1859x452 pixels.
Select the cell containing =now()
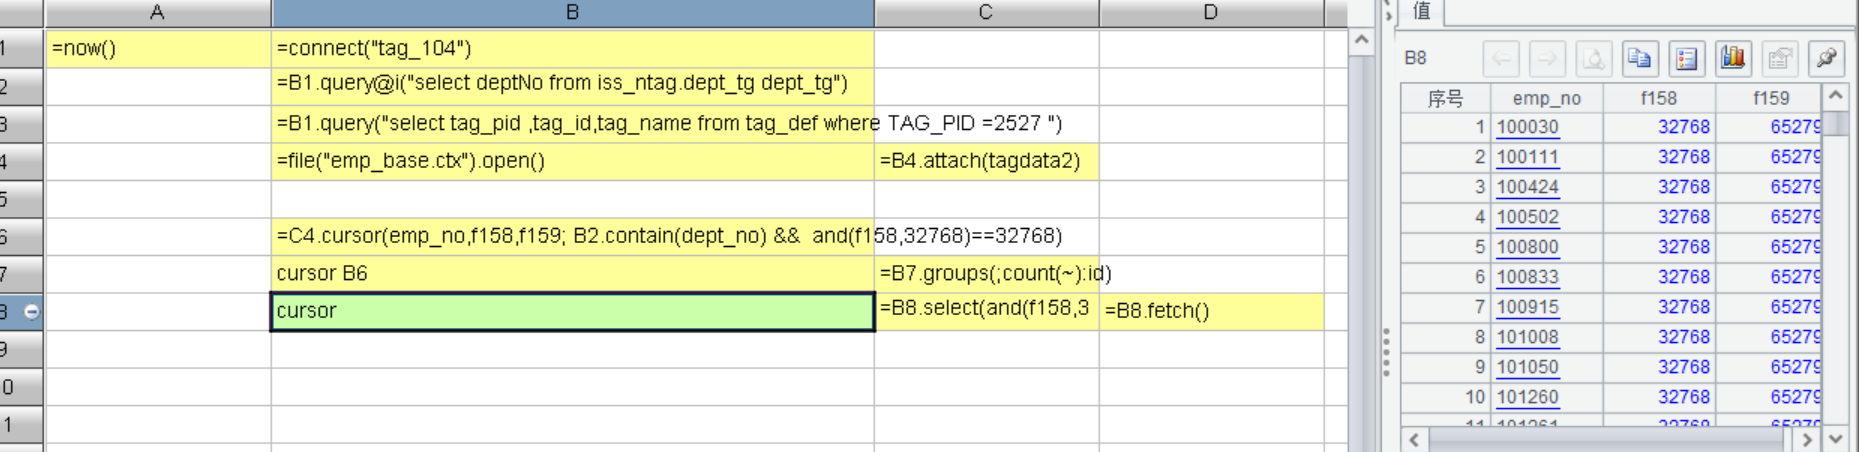[x=158, y=48]
